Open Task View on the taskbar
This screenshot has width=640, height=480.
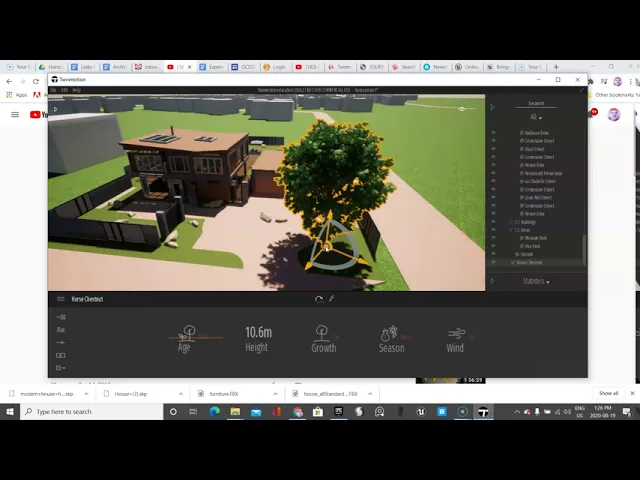(x=193, y=412)
